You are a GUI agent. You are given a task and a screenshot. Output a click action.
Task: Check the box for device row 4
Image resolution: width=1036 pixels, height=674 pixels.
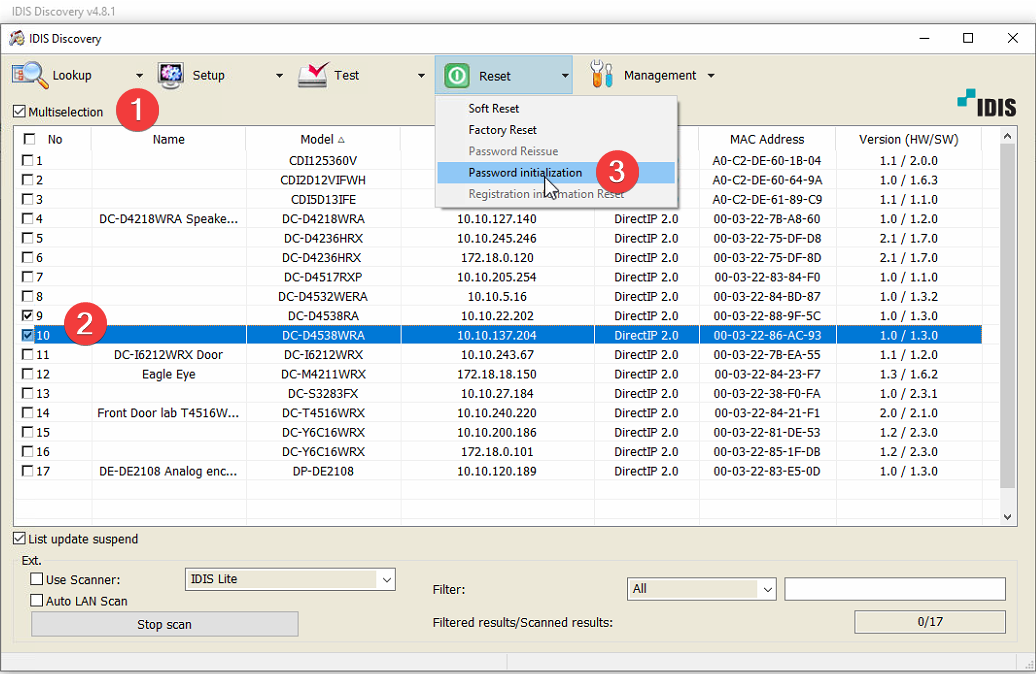click(27, 218)
